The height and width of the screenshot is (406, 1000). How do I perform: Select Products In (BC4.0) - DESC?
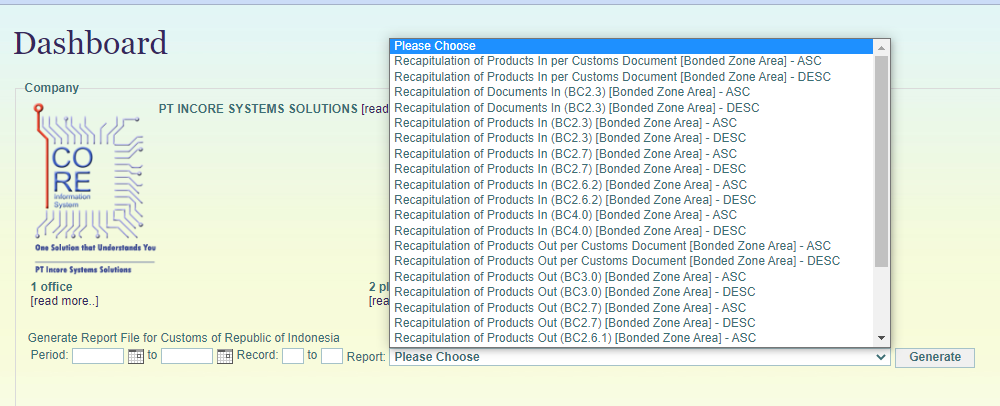point(632,231)
